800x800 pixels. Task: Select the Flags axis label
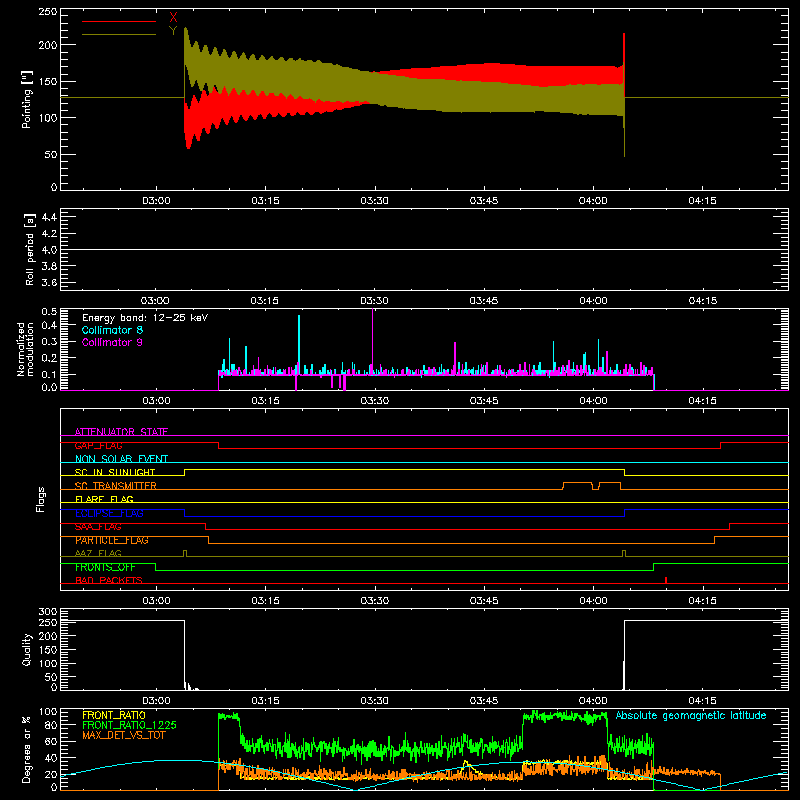coord(41,499)
